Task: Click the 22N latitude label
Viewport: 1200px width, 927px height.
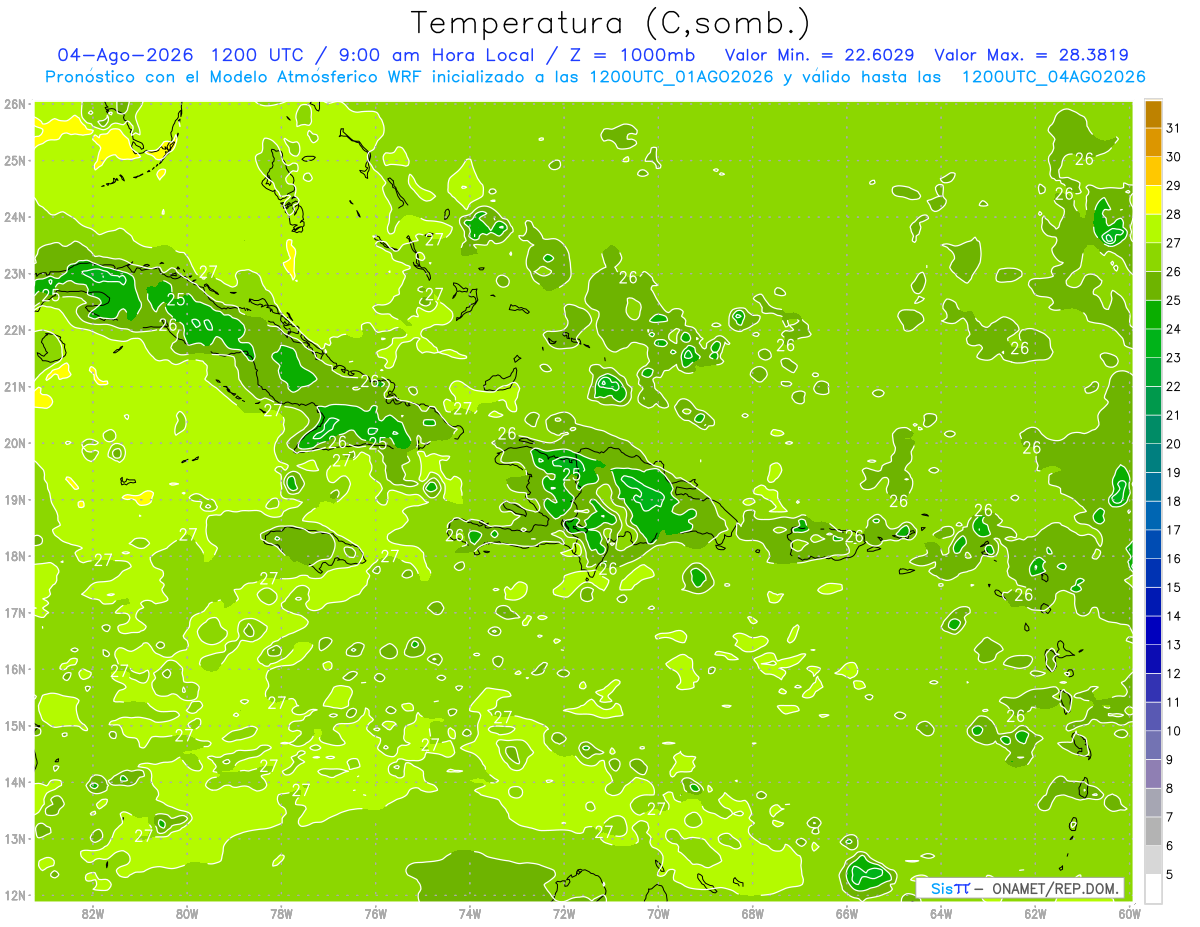Action: 15,330
